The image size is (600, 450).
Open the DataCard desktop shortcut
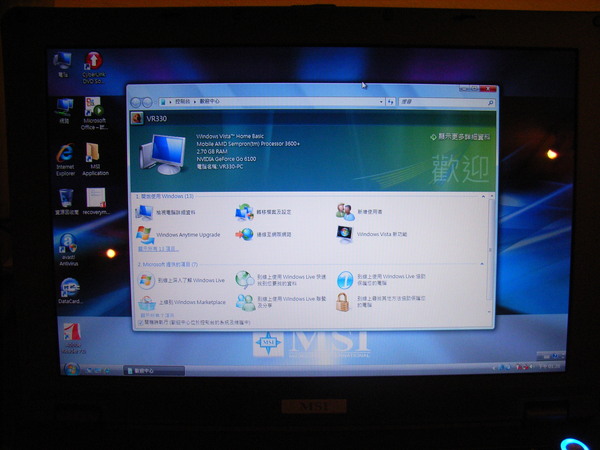[x=70, y=291]
